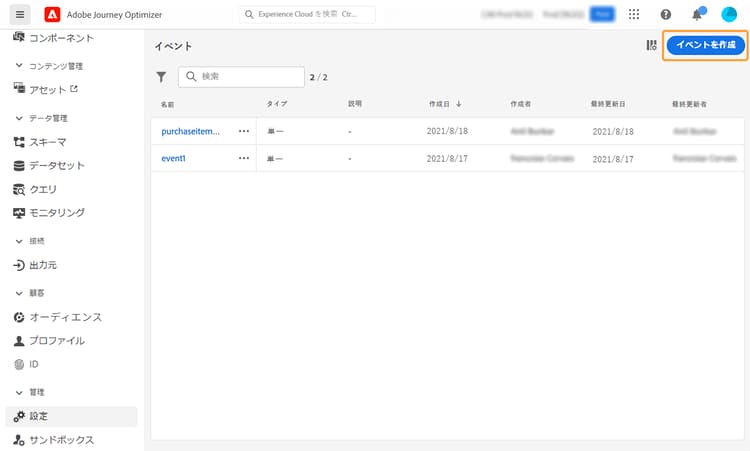Collapse the 顧客 section

click(x=19, y=293)
